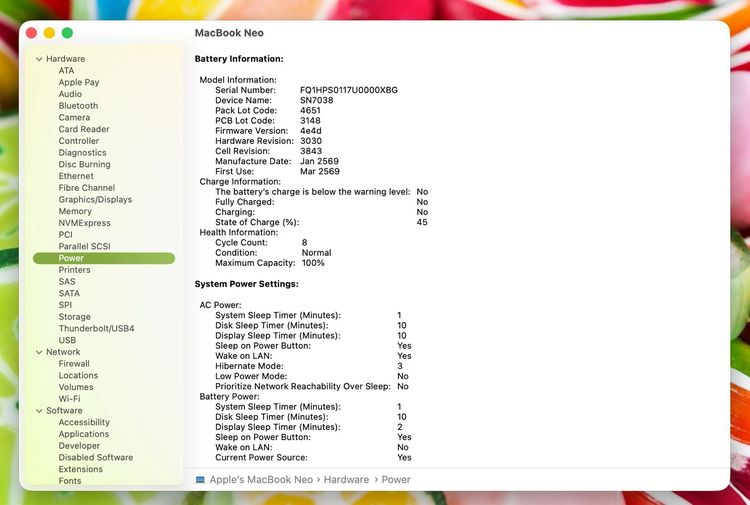Click Cycle Count value 8
The width and height of the screenshot is (750, 505).
(305, 242)
